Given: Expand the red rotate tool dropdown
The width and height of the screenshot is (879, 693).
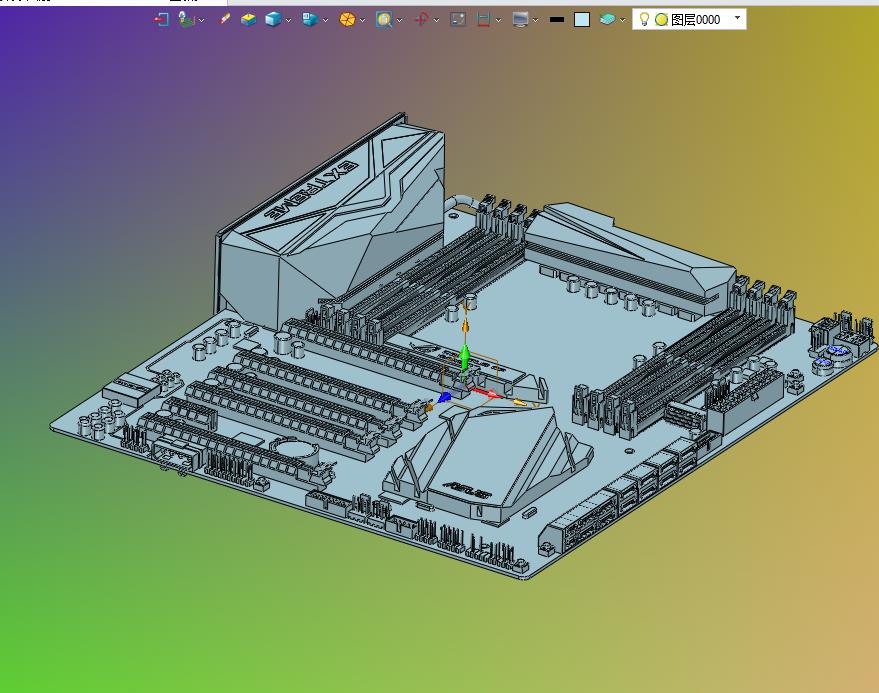Looking at the screenshot, I should coord(436,20).
